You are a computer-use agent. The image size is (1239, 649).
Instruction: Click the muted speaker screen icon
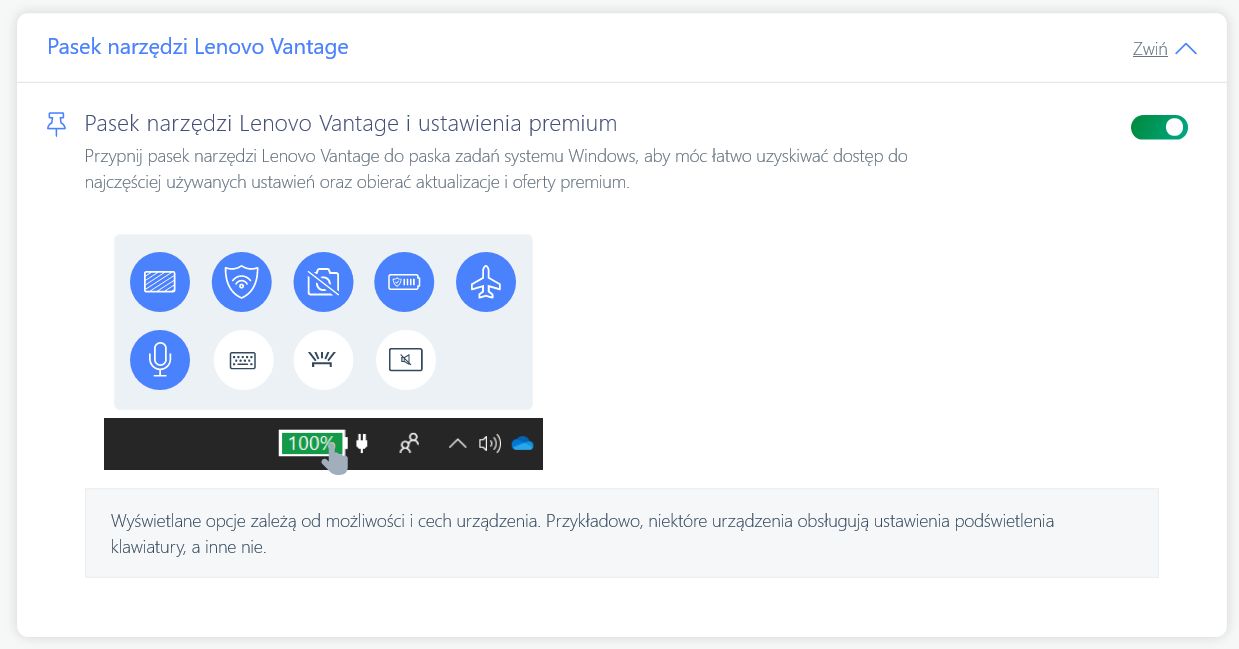coord(405,360)
